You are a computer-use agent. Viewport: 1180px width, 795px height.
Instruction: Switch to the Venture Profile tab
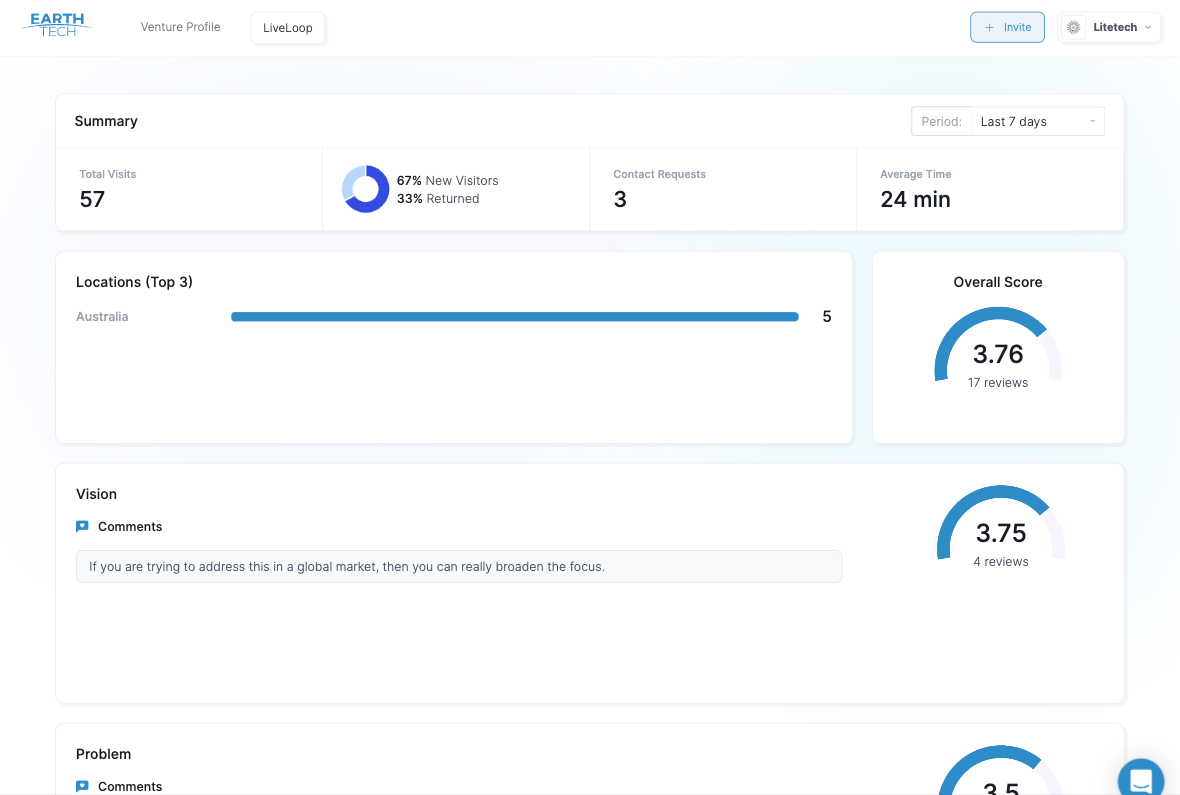coord(180,27)
